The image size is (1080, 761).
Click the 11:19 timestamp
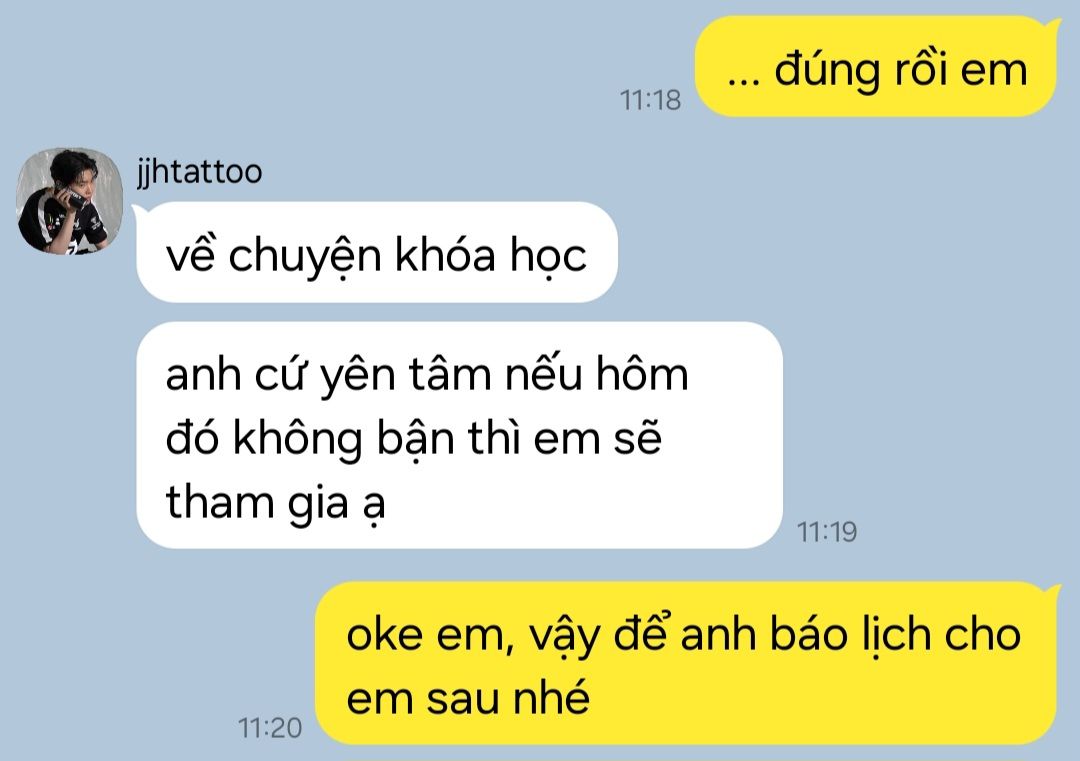pyautogui.click(x=827, y=532)
